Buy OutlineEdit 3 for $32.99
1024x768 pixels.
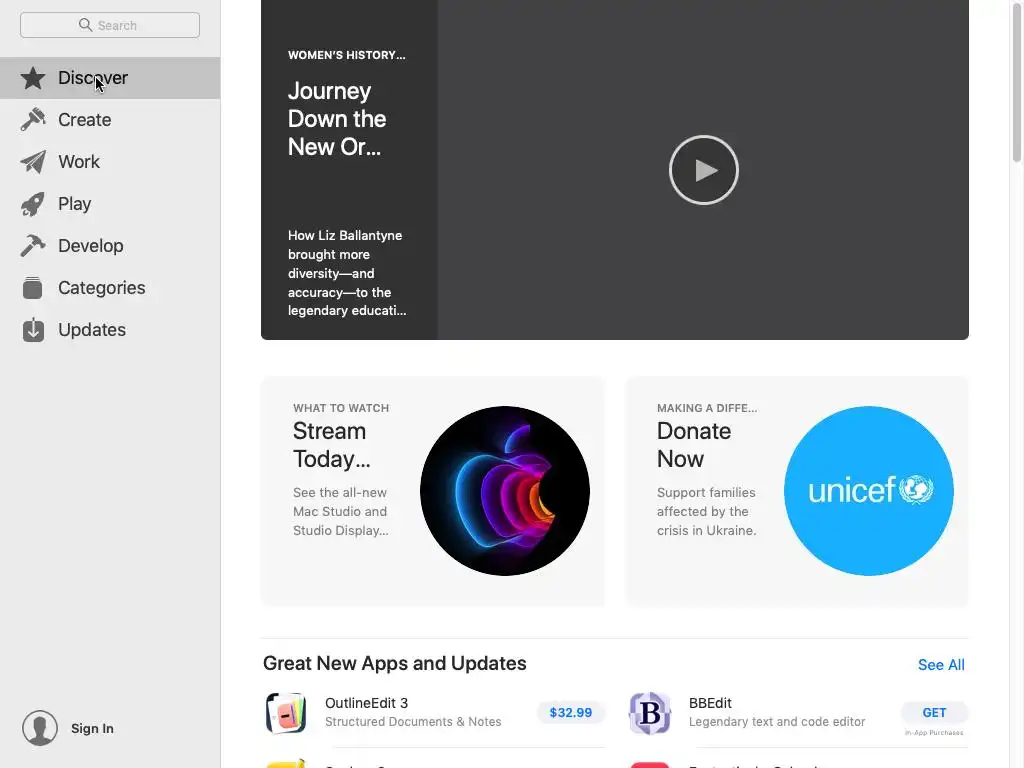571,712
